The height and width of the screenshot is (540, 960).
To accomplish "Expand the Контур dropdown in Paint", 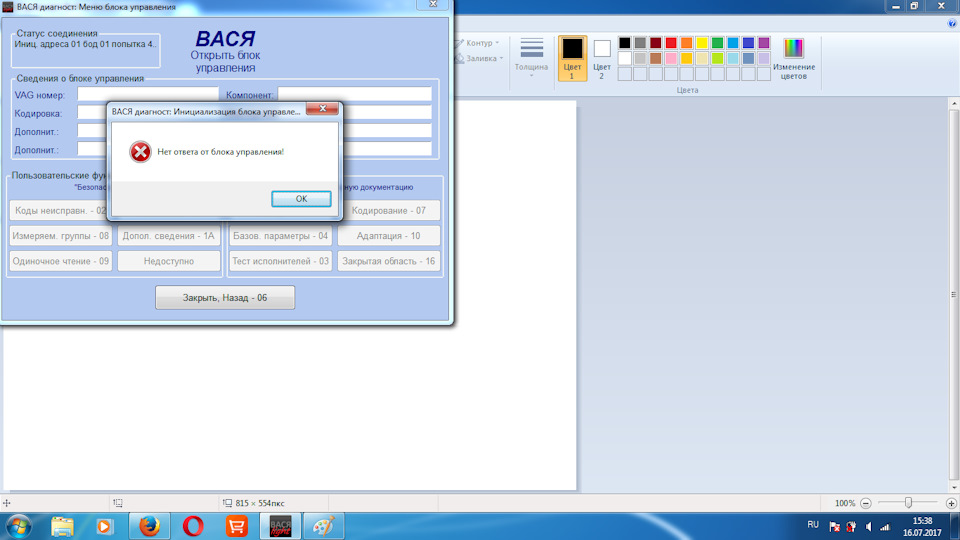I will (478, 43).
